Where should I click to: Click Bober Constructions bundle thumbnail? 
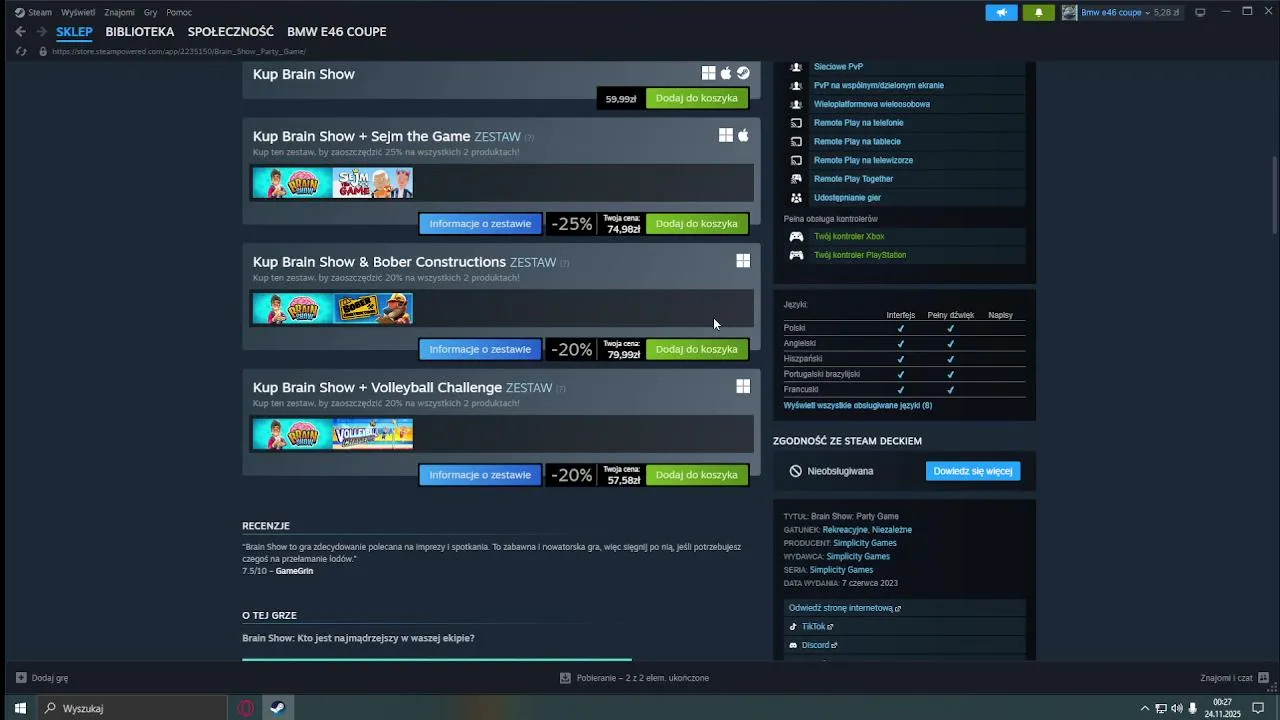373,308
